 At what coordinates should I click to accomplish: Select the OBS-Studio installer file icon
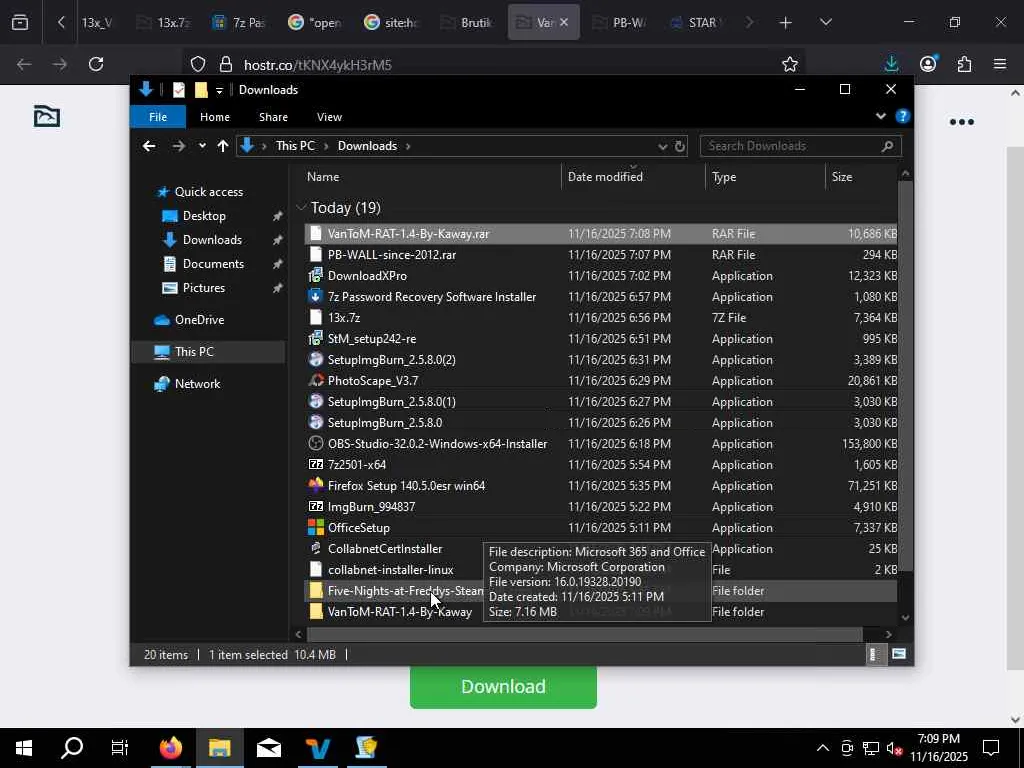pyautogui.click(x=315, y=443)
